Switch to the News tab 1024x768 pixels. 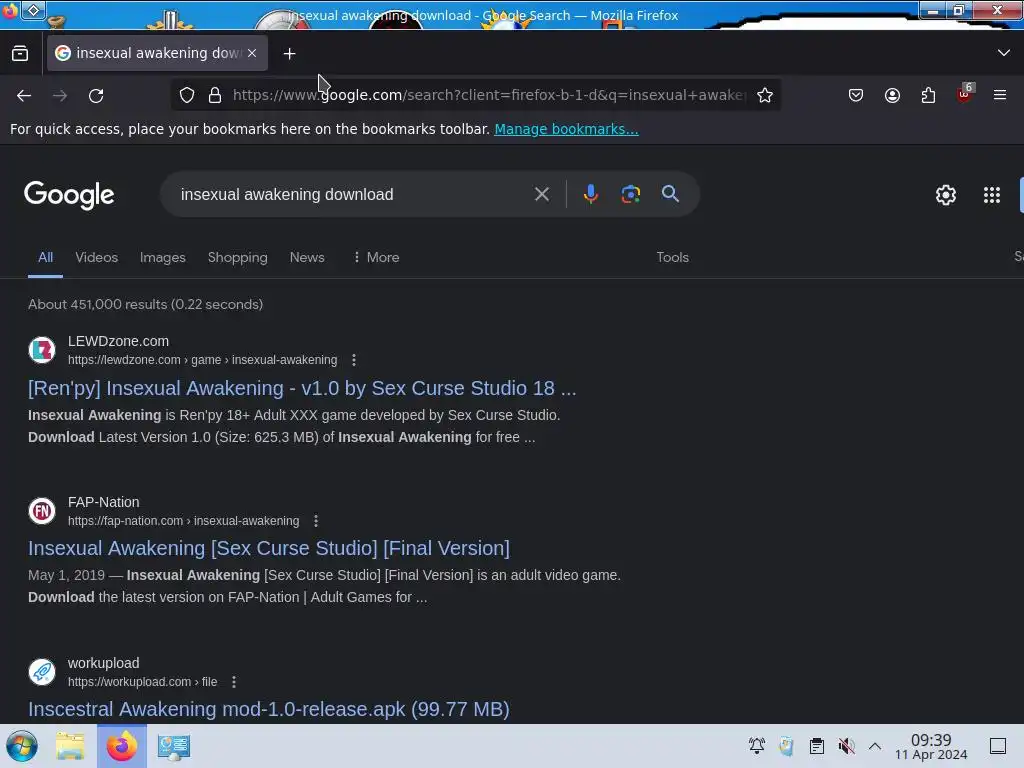tap(307, 257)
